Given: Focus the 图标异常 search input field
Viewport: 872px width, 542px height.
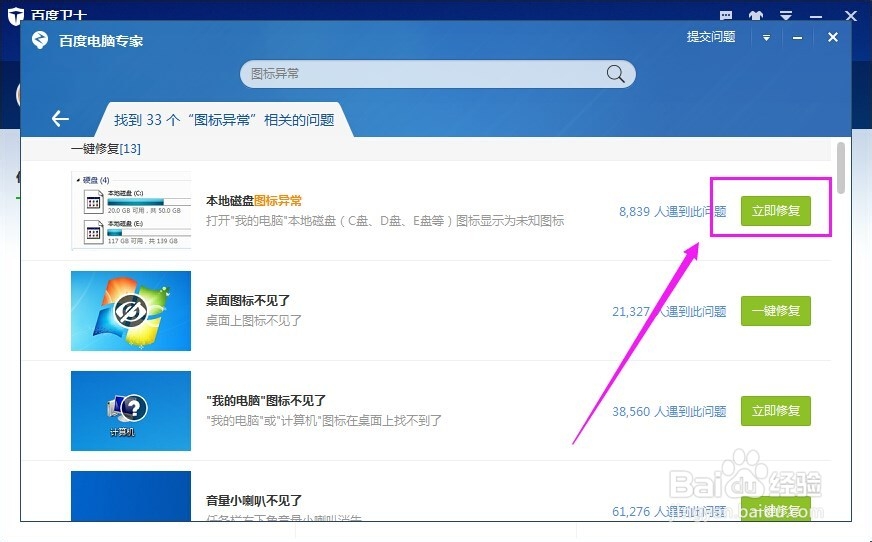Looking at the screenshot, I should click(438, 74).
